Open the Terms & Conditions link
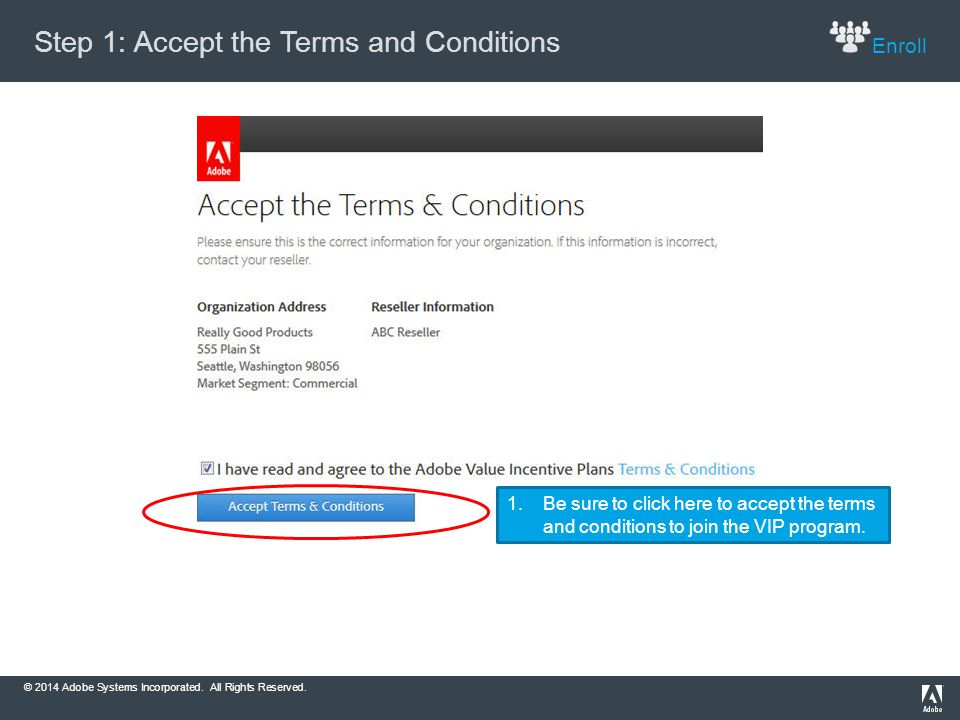Image resolution: width=960 pixels, height=720 pixels. point(686,469)
